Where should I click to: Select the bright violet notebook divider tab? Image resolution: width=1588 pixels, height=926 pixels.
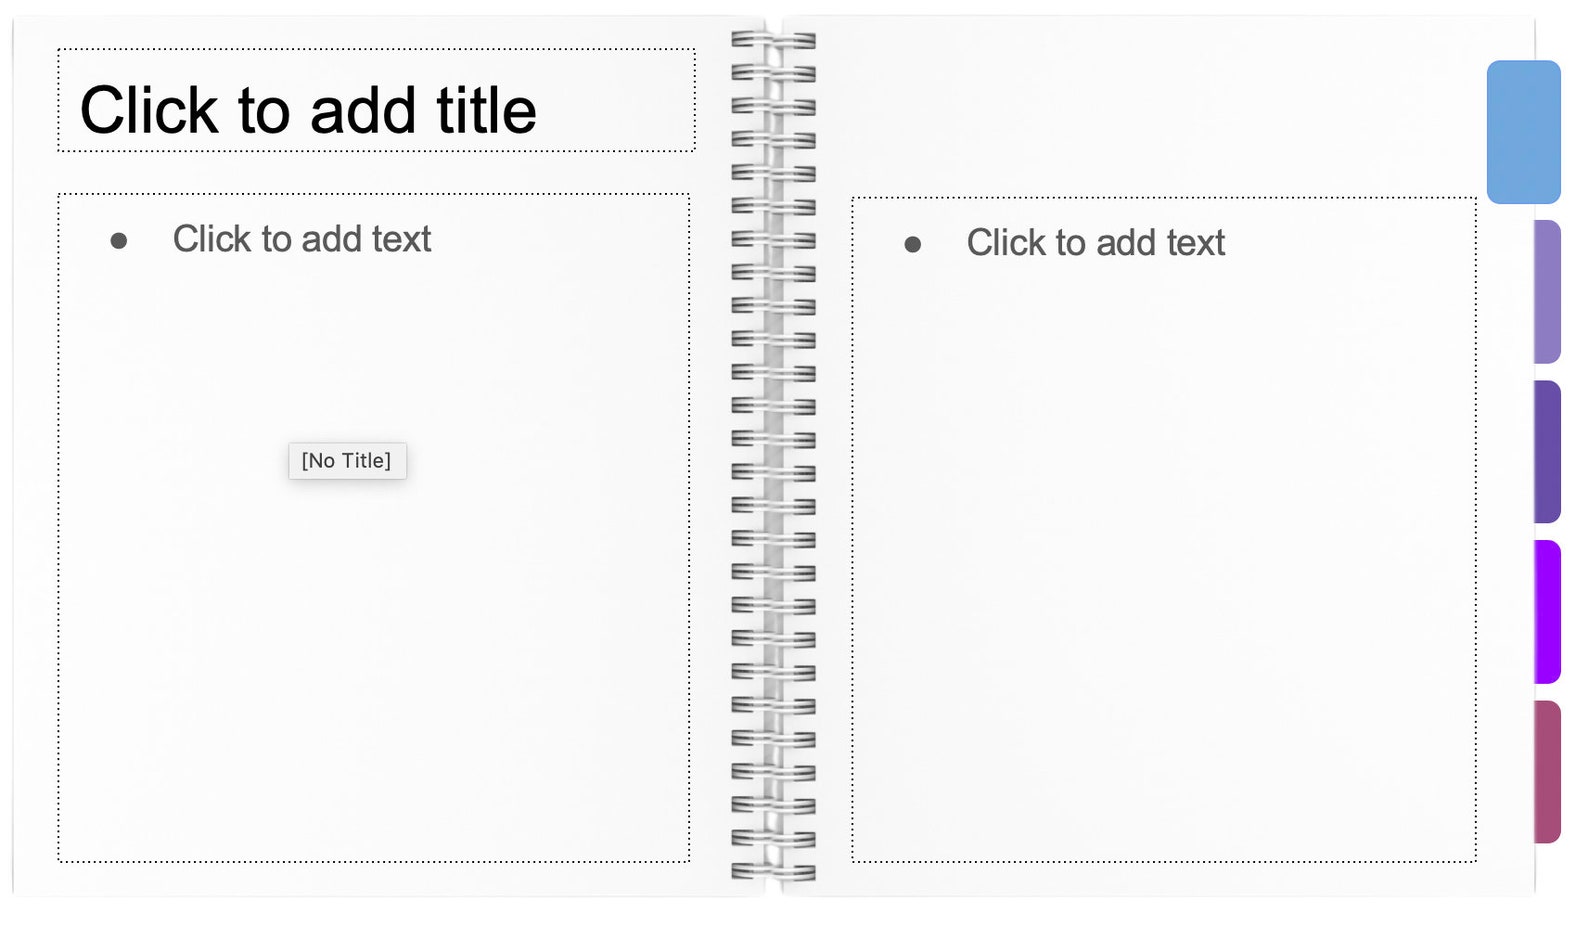pyautogui.click(x=1547, y=612)
